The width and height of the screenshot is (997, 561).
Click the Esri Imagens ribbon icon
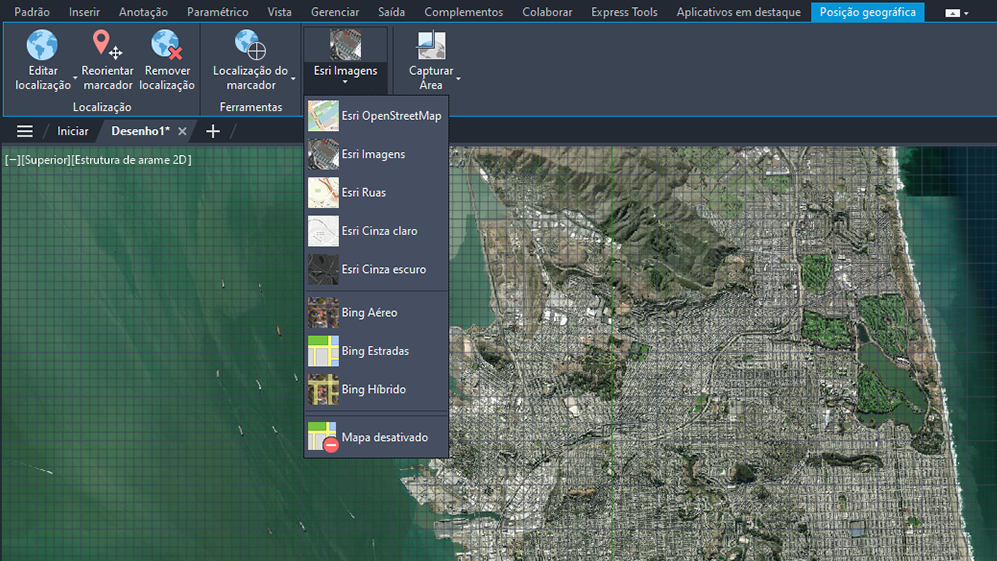pyautogui.click(x=345, y=45)
